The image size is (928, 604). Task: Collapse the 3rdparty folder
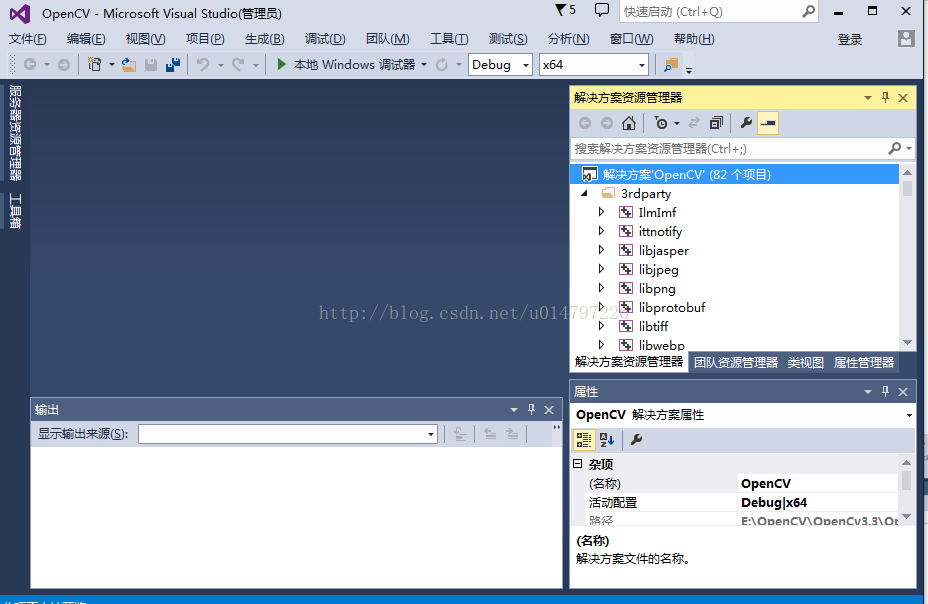pos(584,193)
